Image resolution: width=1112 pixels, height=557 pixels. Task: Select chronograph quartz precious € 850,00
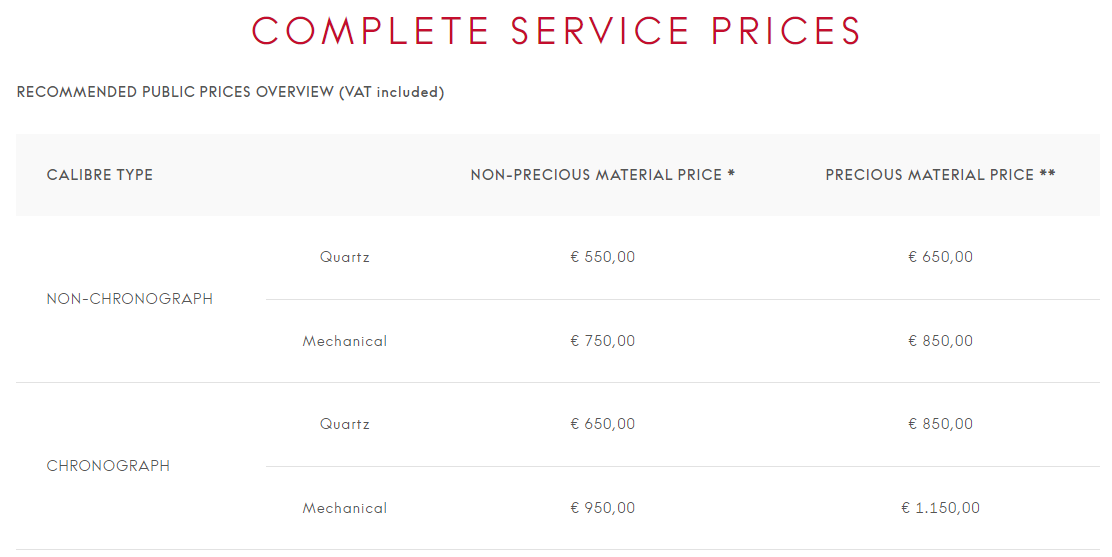(940, 424)
